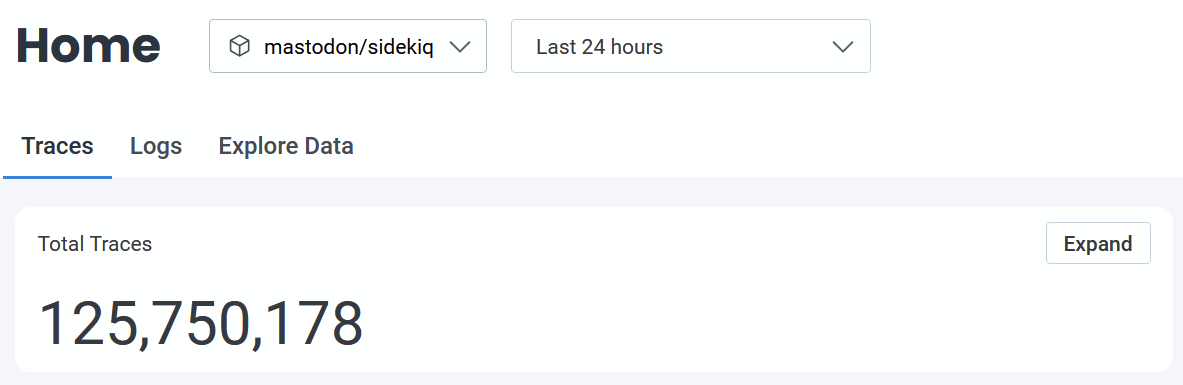Open the Explore Data tab
This screenshot has width=1183, height=385.
tap(286, 146)
